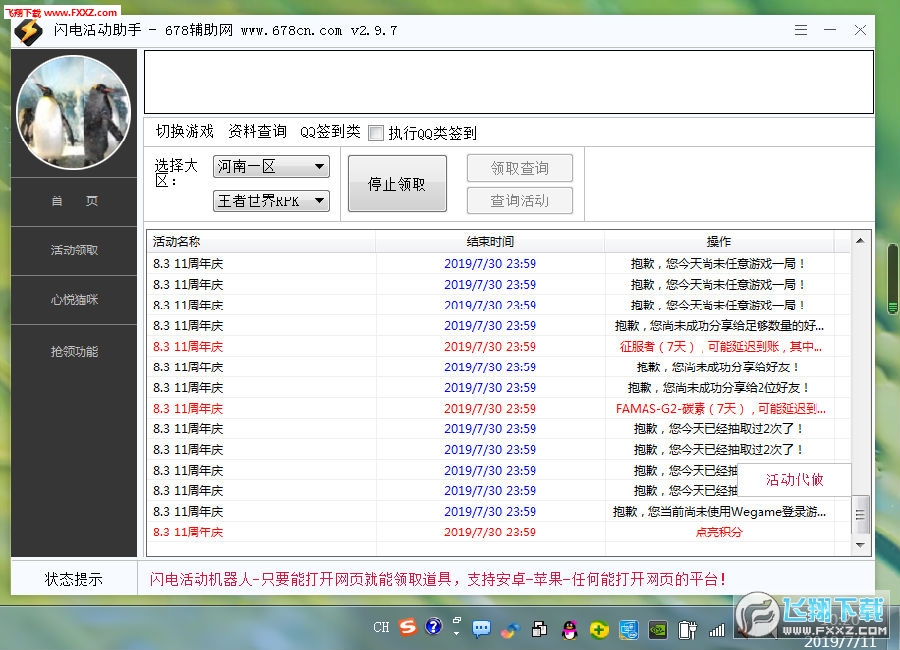This screenshot has width=900, height=650.
Task: Sort by the 结束时间 column header
Action: [490, 241]
